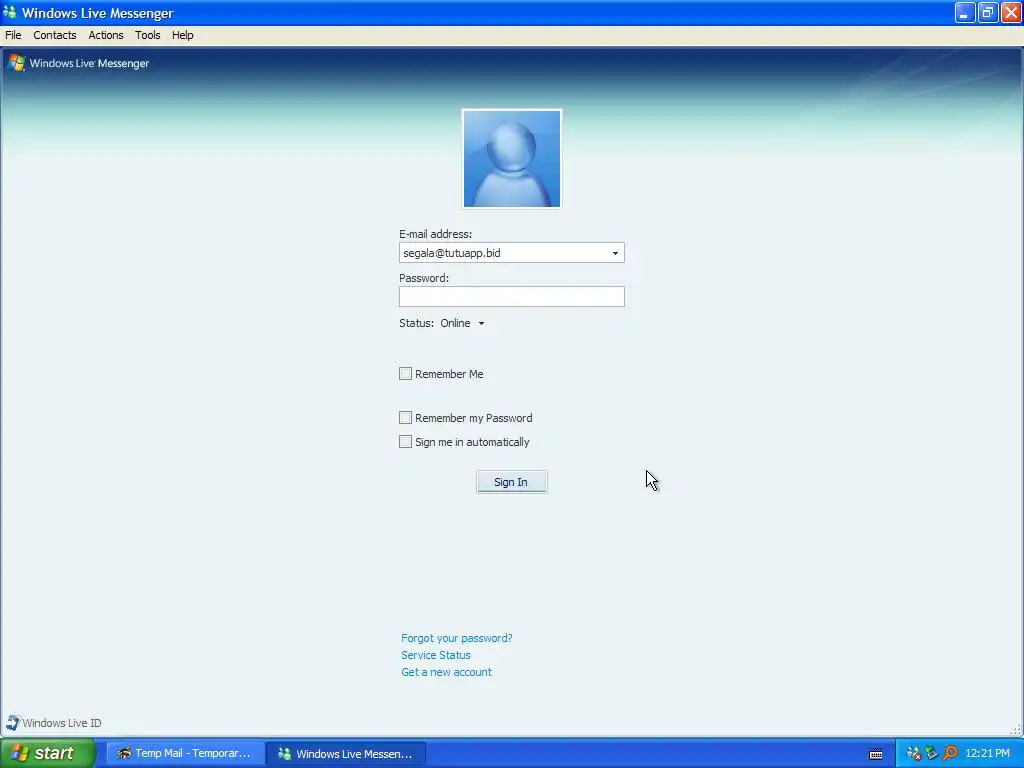Image resolution: width=1024 pixels, height=768 pixels.
Task: Click the blue user avatar picture
Action: pos(511,159)
